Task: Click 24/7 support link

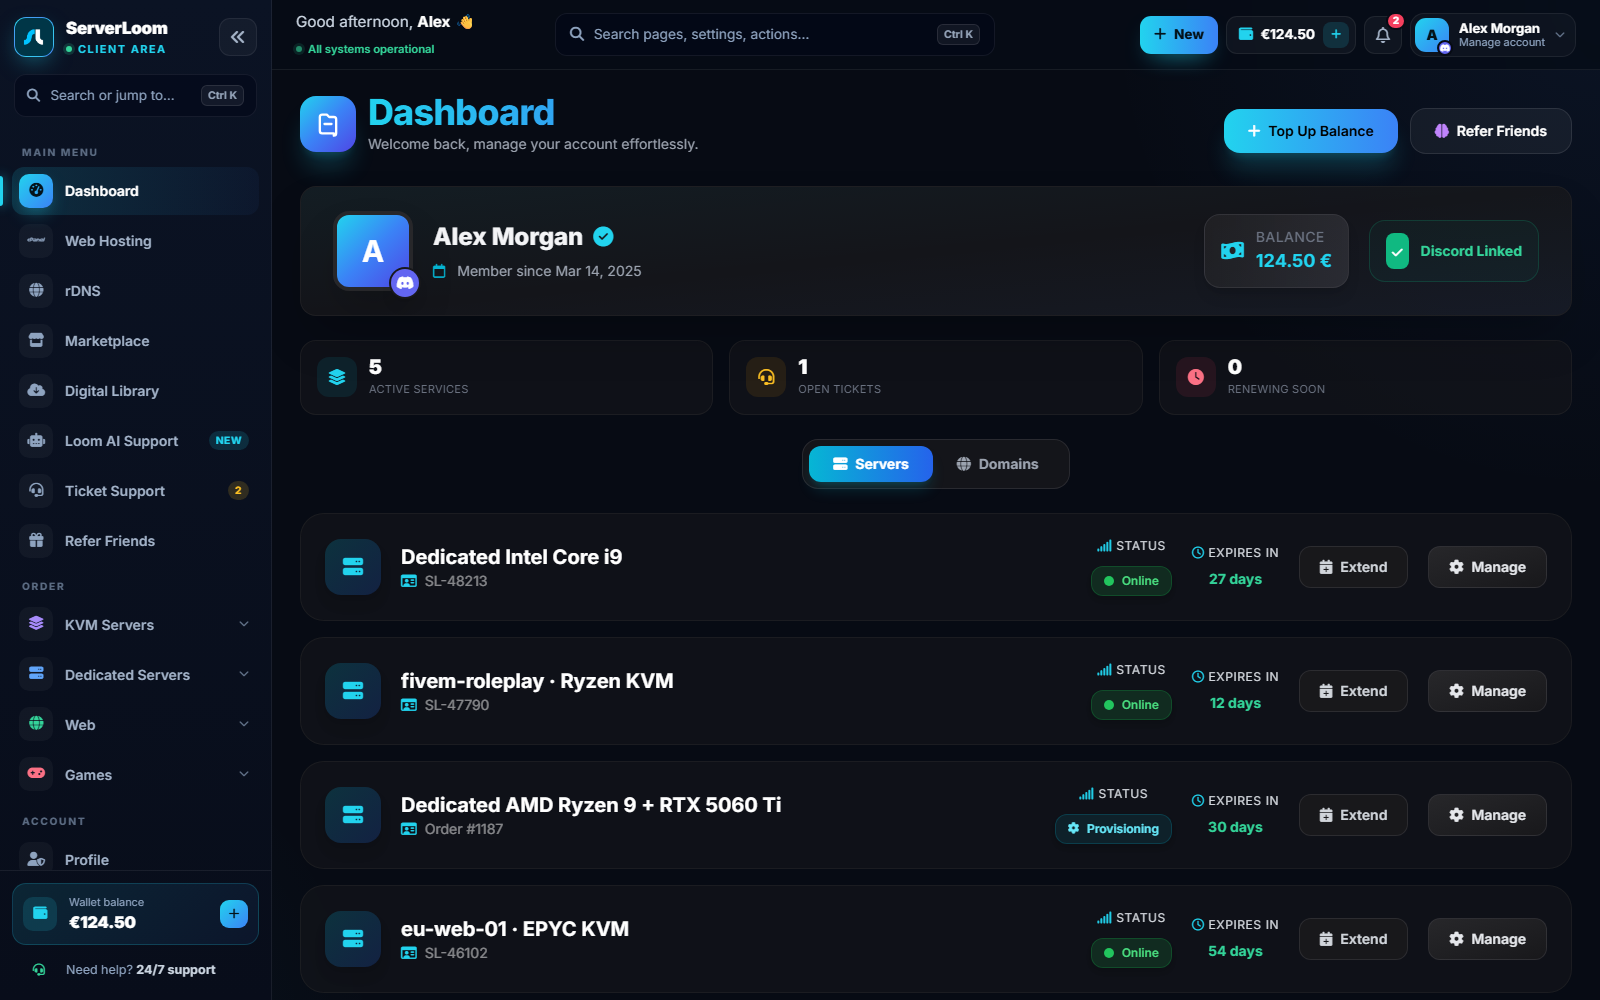Action: [176, 970]
